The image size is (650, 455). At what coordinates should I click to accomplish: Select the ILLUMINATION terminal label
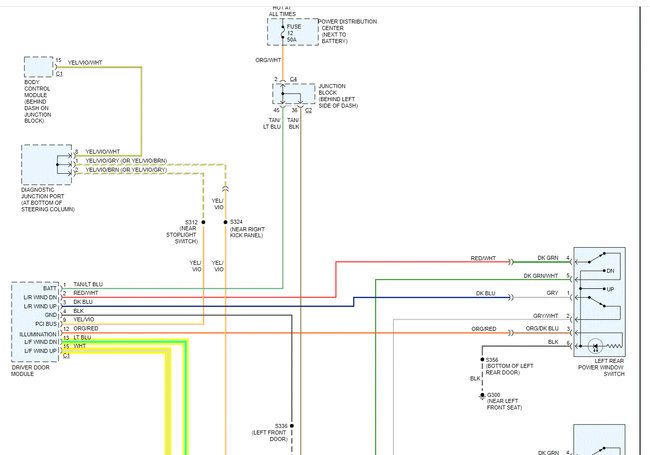(x=38, y=334)
